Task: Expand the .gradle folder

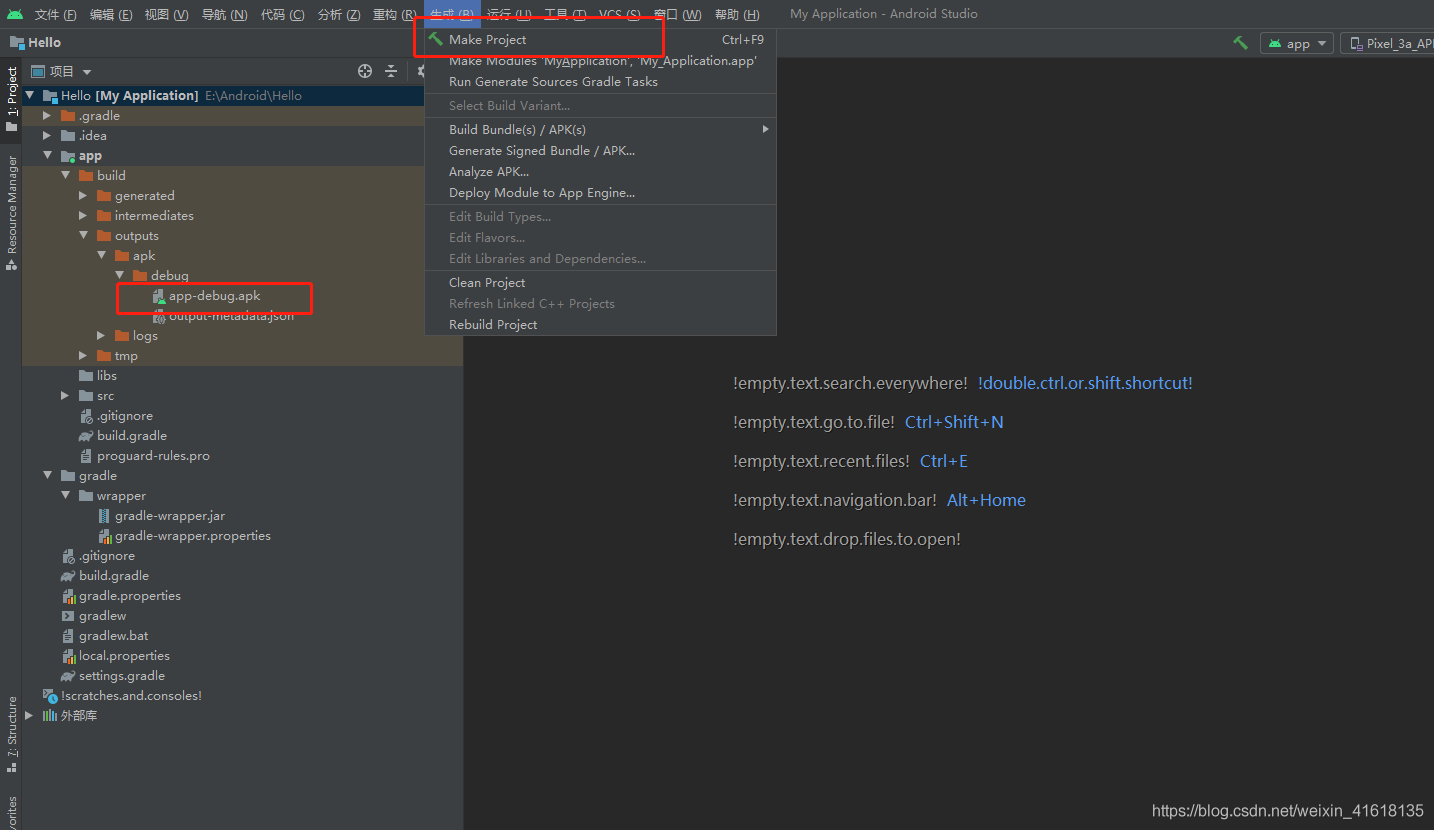Action: point(47,116)
